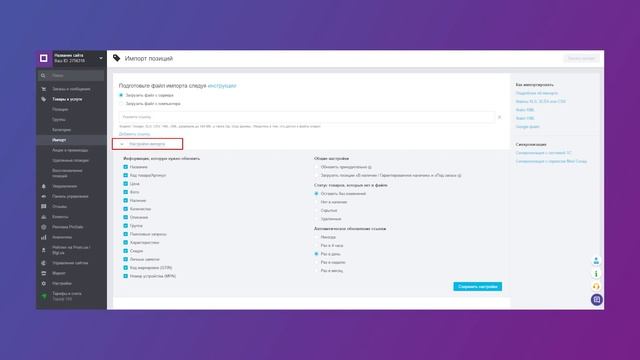
Task: Open the Позиции sidebar menu item
Action: tap(60, 109)
